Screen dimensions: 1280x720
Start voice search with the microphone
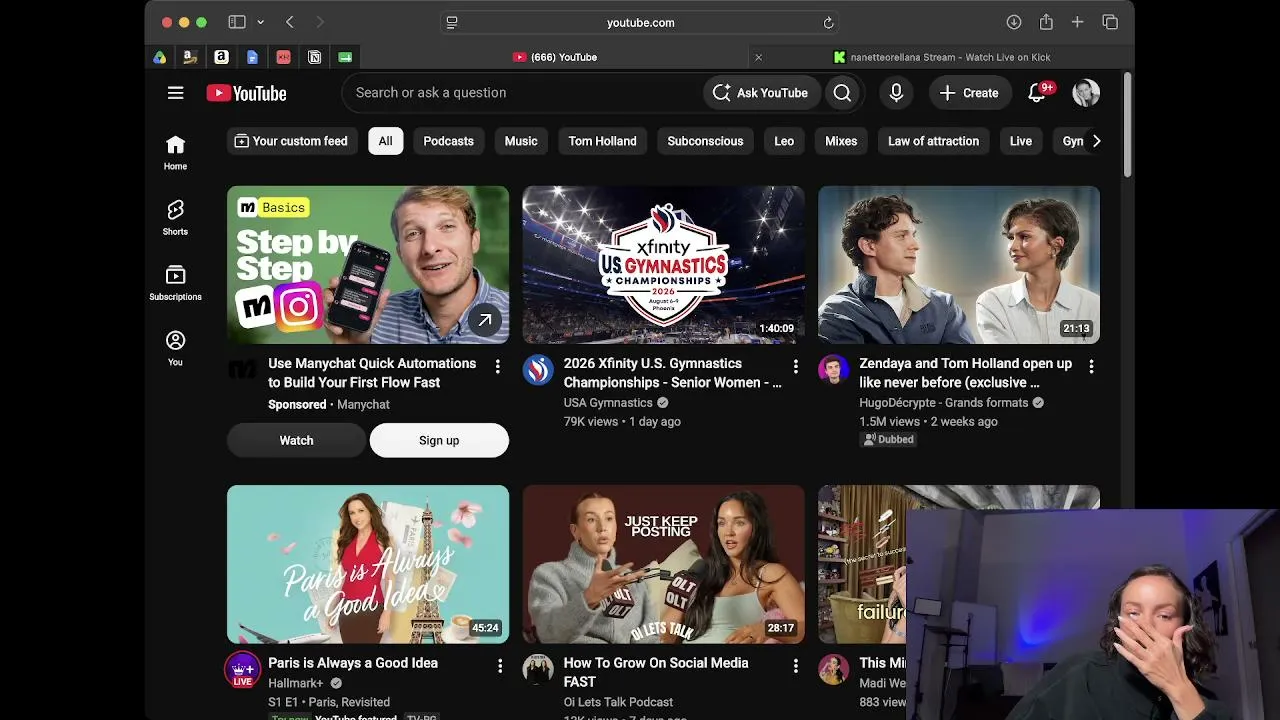tap(896, 93)
